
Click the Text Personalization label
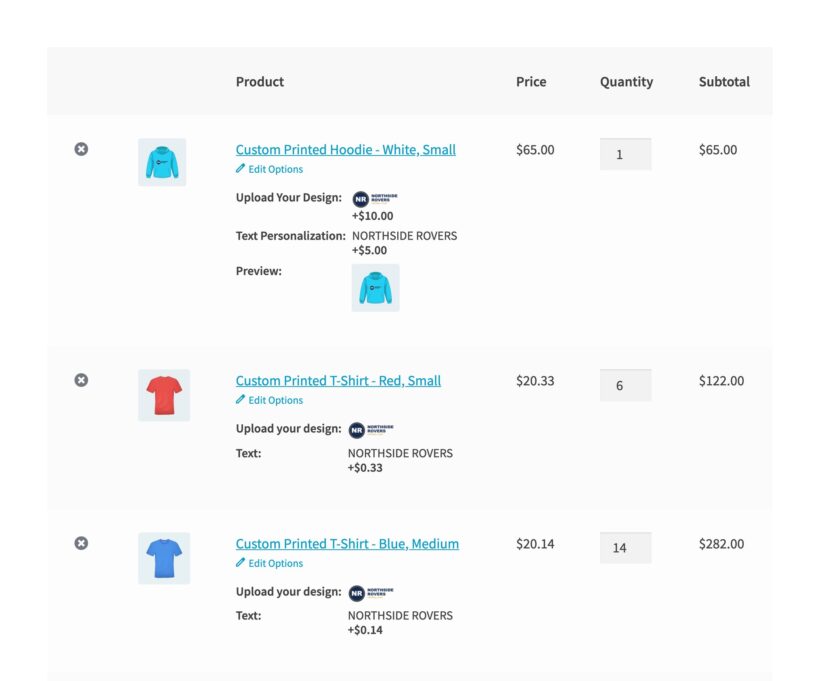click(290, 236)
